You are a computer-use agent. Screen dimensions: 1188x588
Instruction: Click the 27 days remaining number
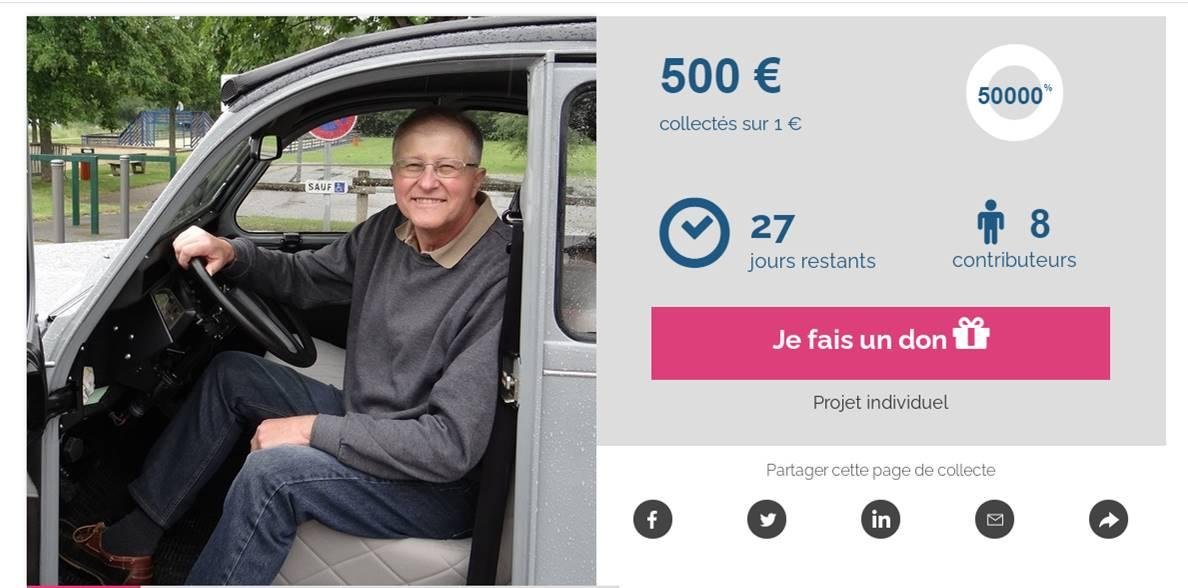(772, 229)
